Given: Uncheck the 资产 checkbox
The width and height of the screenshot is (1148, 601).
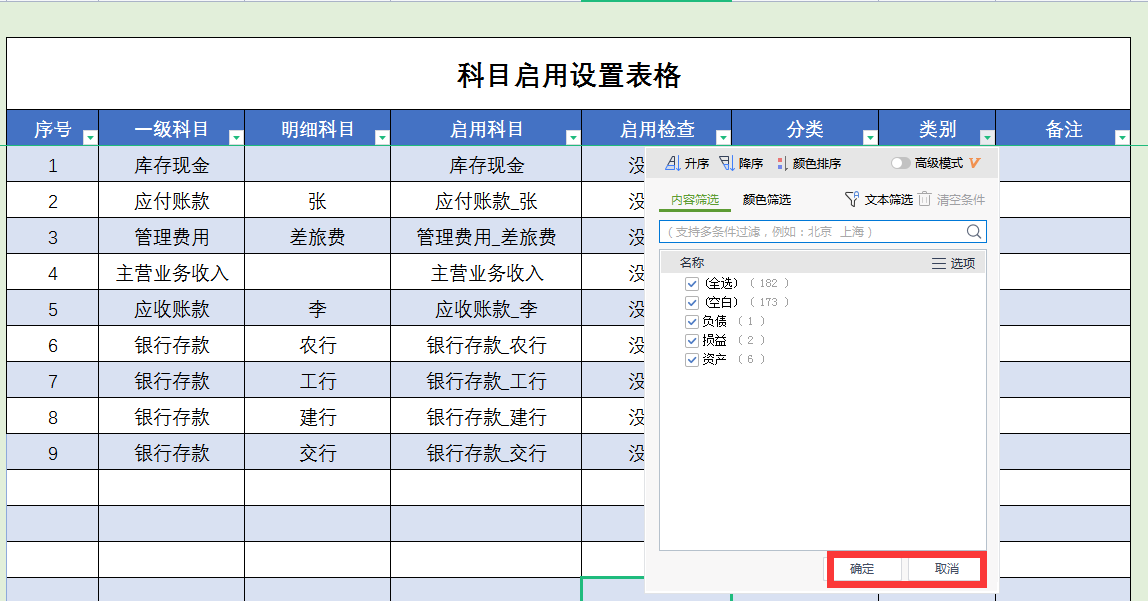Looking at the screenshot, I should (692, 359).
